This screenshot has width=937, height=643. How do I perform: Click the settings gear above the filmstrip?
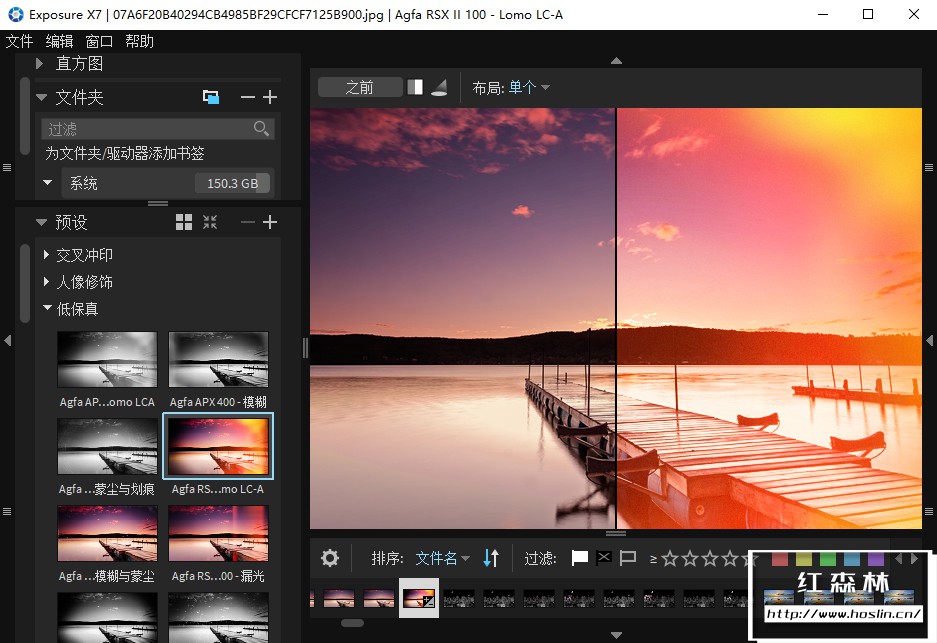pyautogui.click(x=330, y=558)
